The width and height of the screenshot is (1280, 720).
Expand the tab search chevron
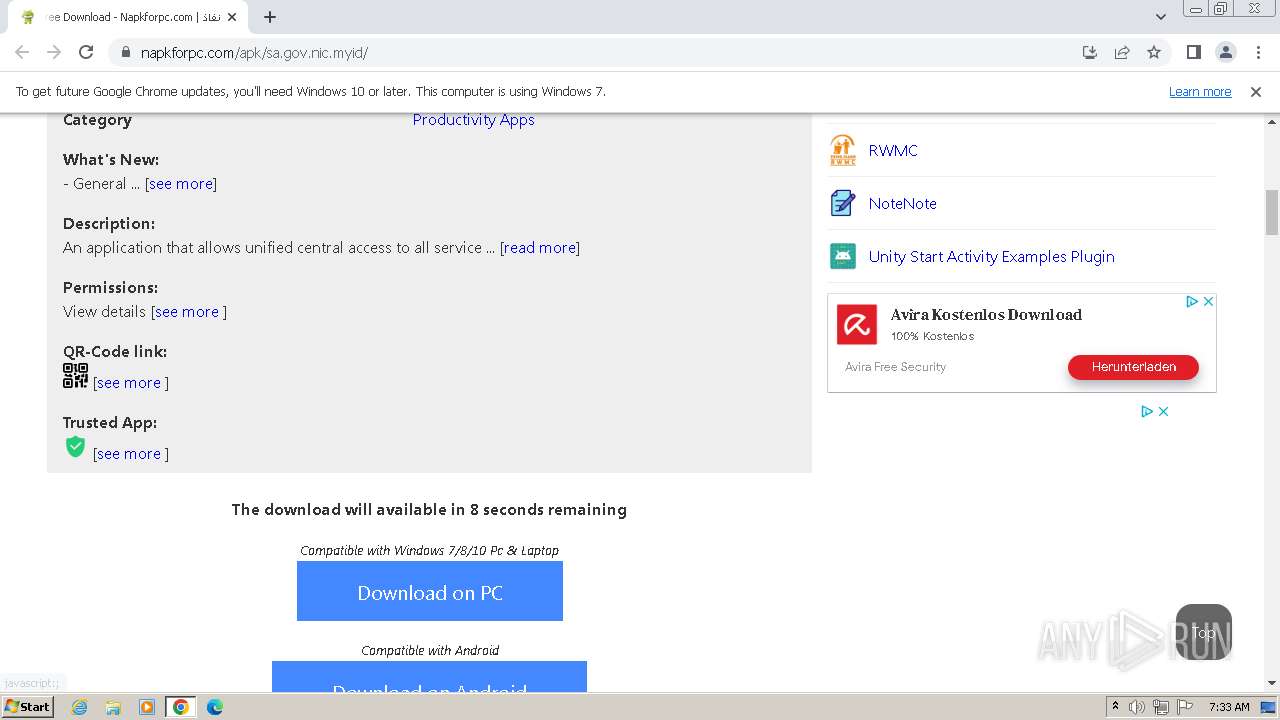point(1160,17)
